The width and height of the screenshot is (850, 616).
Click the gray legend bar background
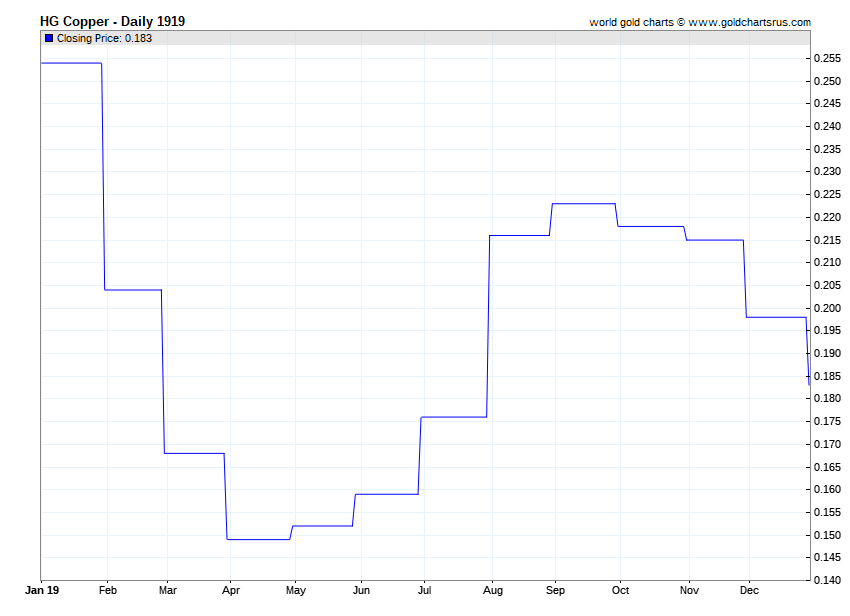click(x=450, y=38)
